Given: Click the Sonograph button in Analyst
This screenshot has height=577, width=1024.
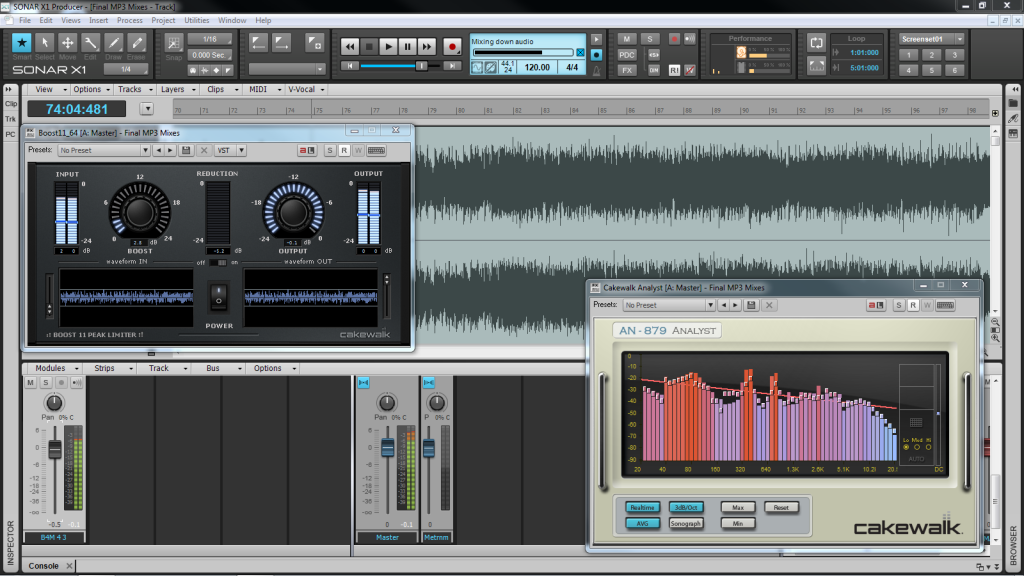Looking at the screenshot, I should tap(686, 523).
